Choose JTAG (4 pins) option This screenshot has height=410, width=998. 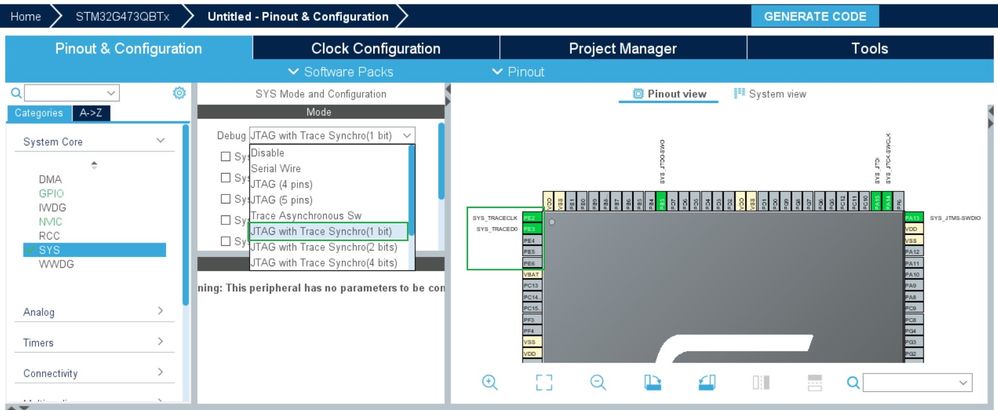[281, 184]
